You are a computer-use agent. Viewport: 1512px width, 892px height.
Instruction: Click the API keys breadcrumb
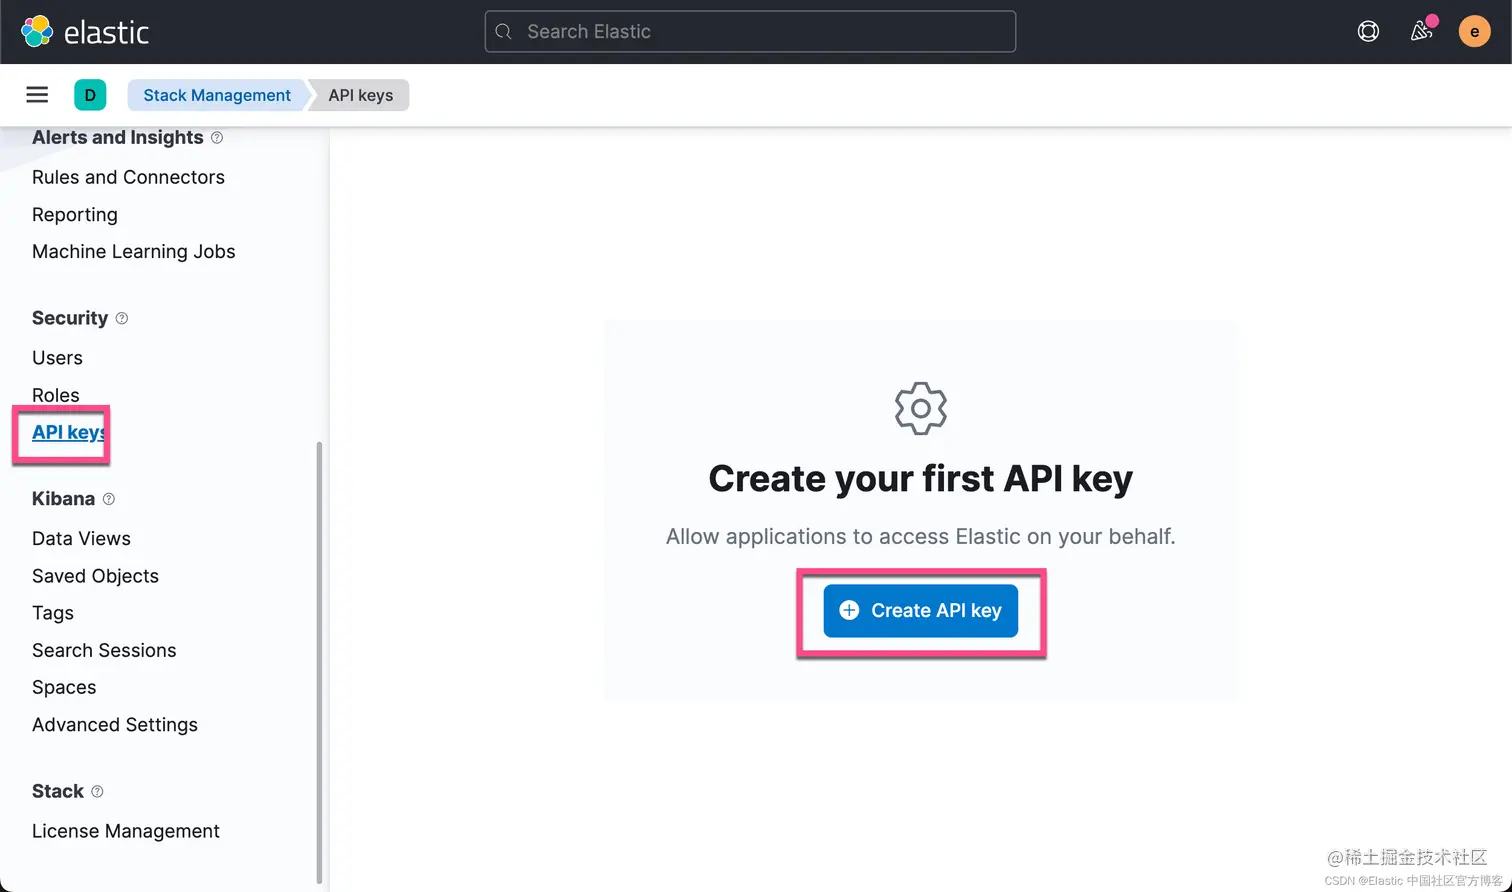point(361,95)
